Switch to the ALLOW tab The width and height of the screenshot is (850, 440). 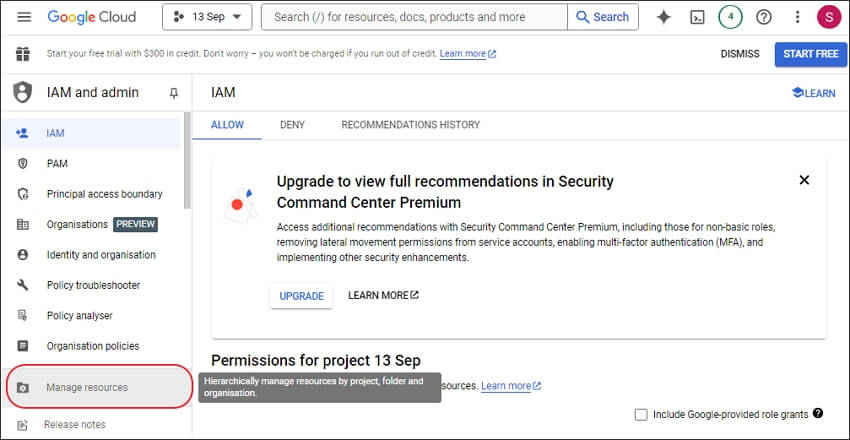(x=227, y=125)
